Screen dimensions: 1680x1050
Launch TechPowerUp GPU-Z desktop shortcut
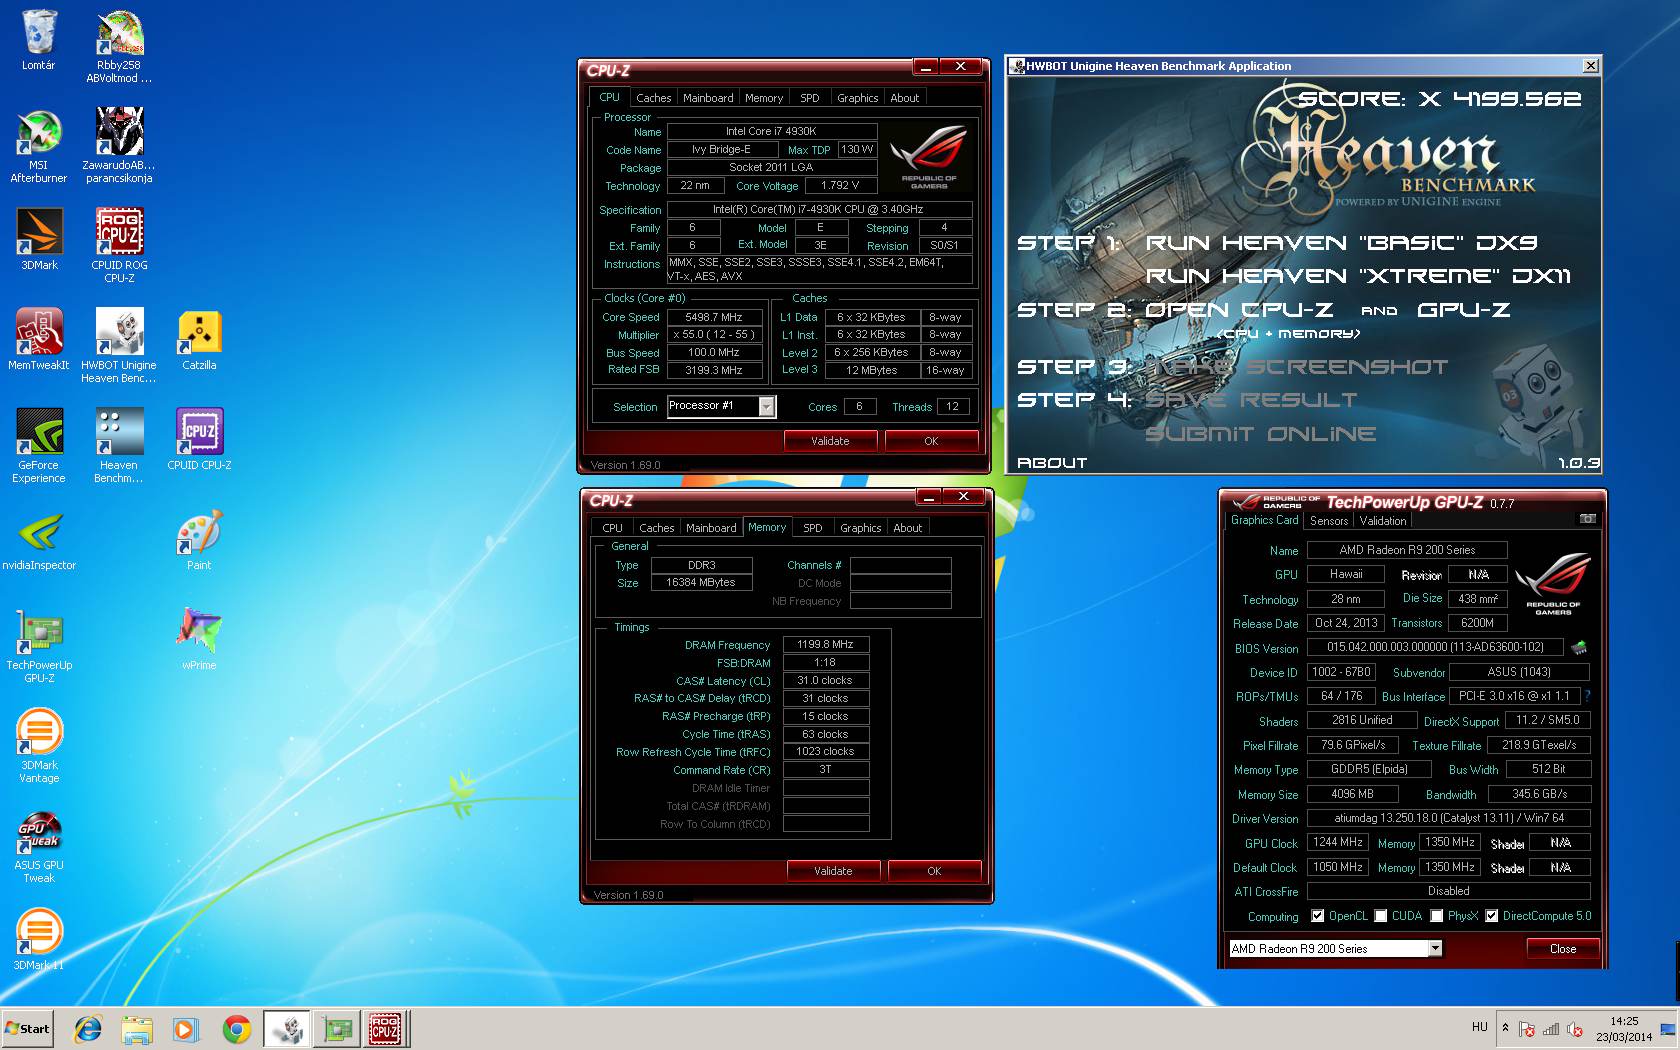pos(39,646)
